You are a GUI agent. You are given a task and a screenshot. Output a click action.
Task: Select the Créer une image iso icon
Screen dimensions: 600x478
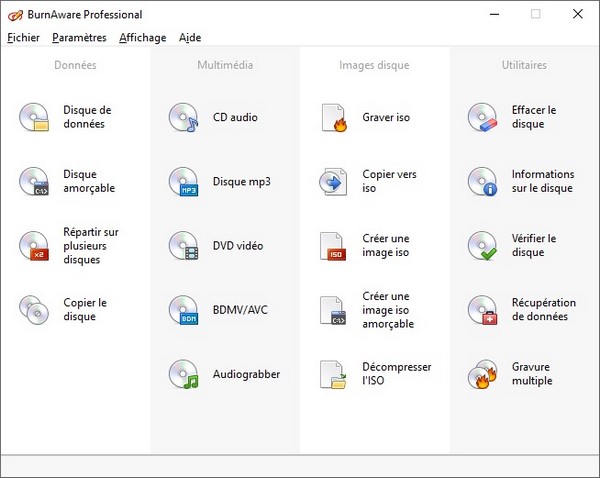click(x=333, y=246)
